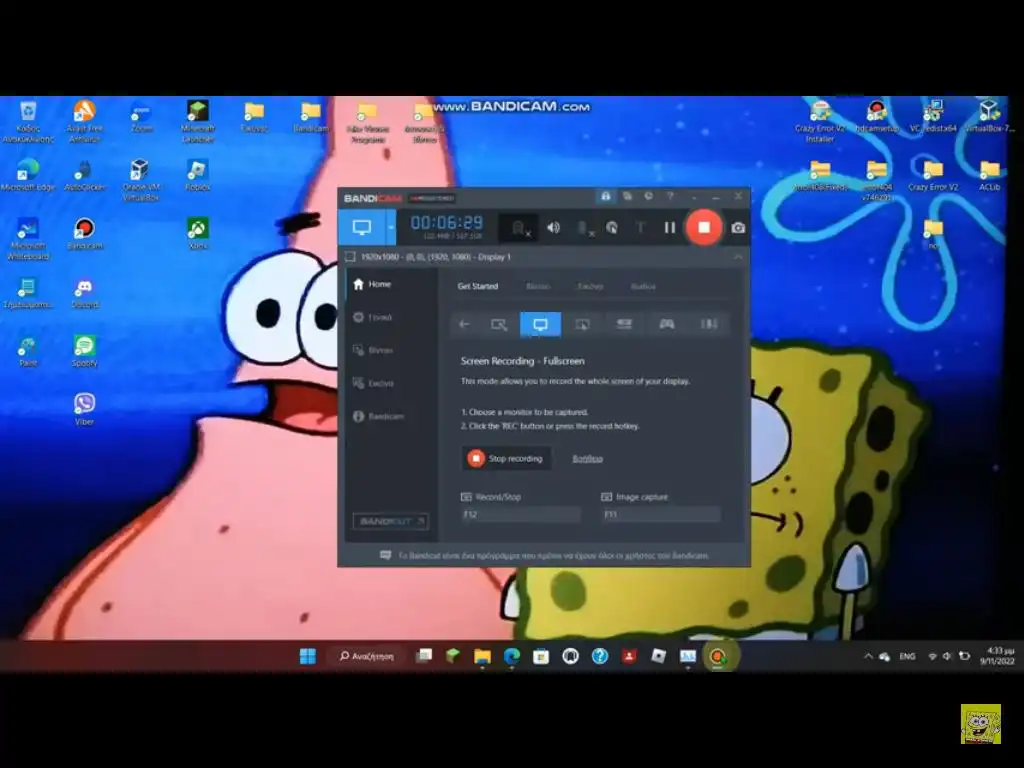Screen dimensions: 1024x768
Task: Select the fullscreen recording mode icon
Action: pyautogui.click(x=540, y=324)
